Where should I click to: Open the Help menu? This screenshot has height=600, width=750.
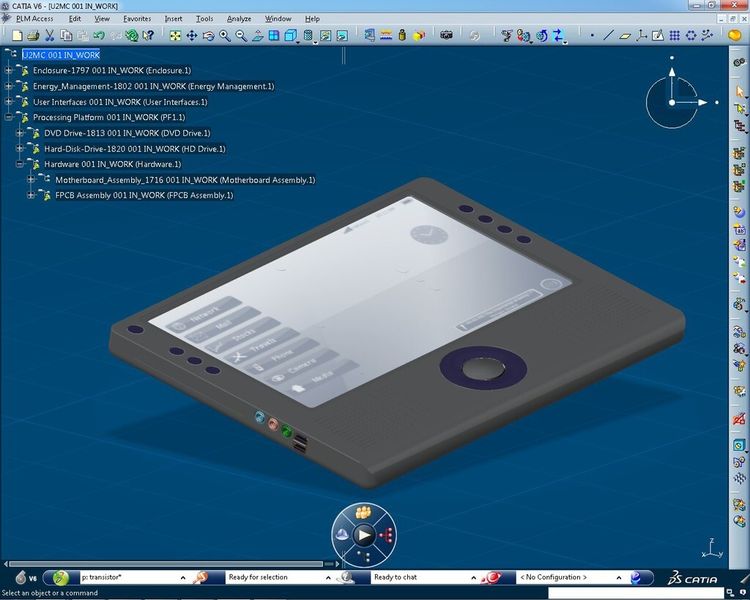point(312,19)
